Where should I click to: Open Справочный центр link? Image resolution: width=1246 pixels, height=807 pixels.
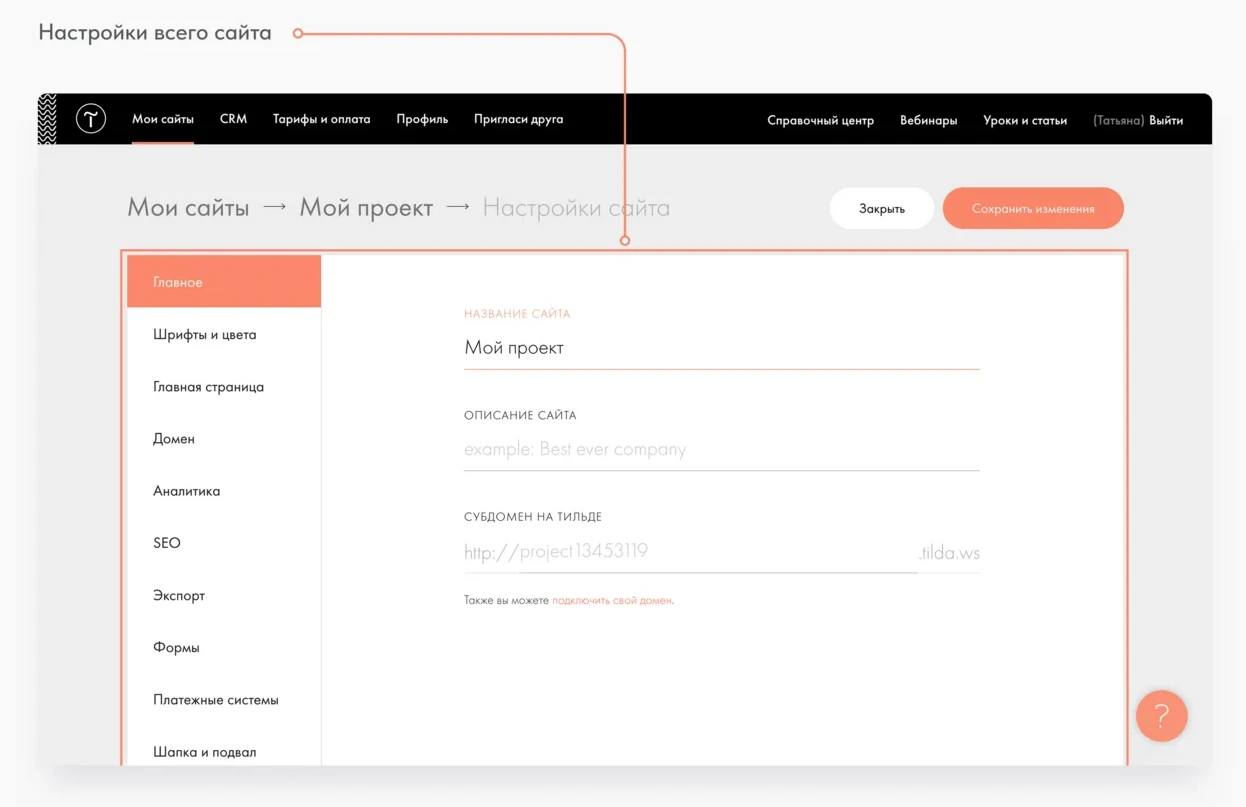[x=820, y=120]
